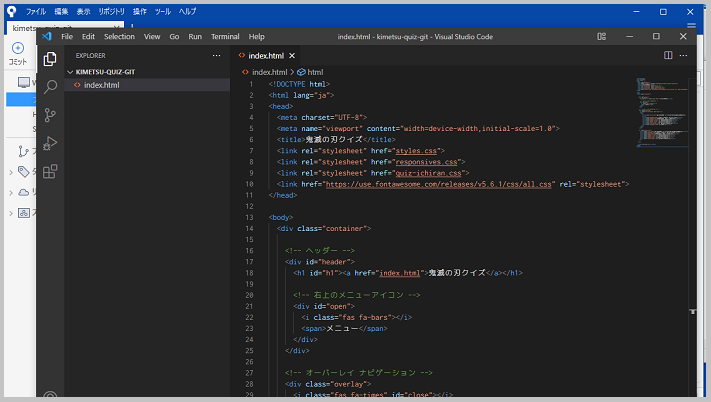Image resolution: width=711 pixels, height=402 pixels.
Task: Click the SourceTree app logo
Action: point(11,11)
